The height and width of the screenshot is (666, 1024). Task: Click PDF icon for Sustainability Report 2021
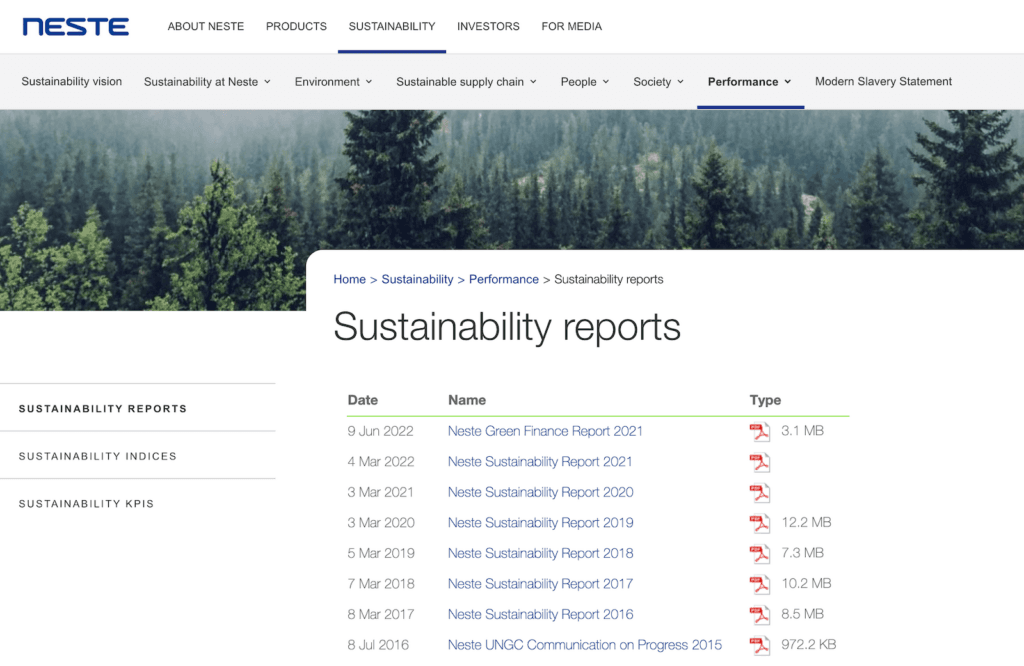(x=760, y=462)
